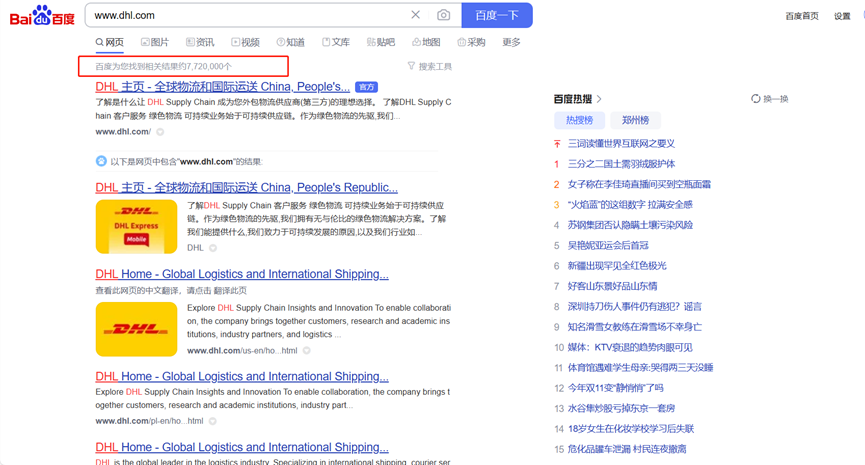The image size is (865, 465).
Task: Open hot topic 新疆出现罕见全红色极光
Action: (x=617, y=266)
